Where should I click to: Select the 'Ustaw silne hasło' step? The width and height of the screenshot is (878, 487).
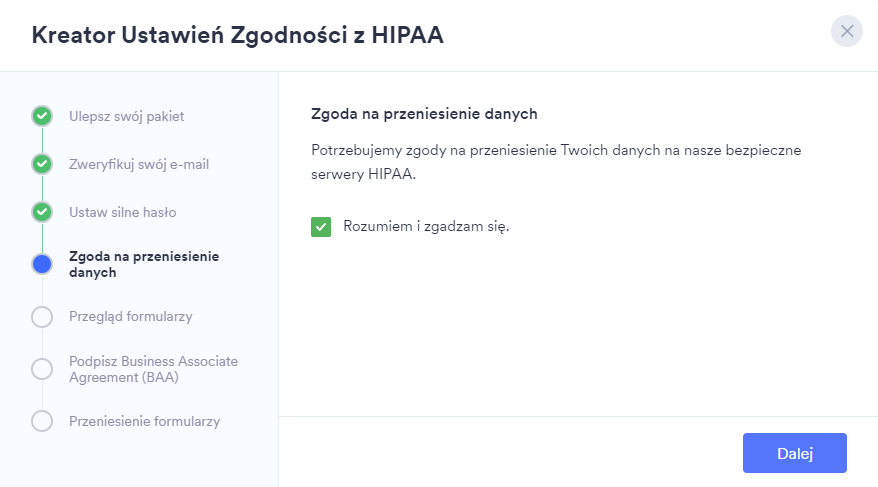(123, 212)
